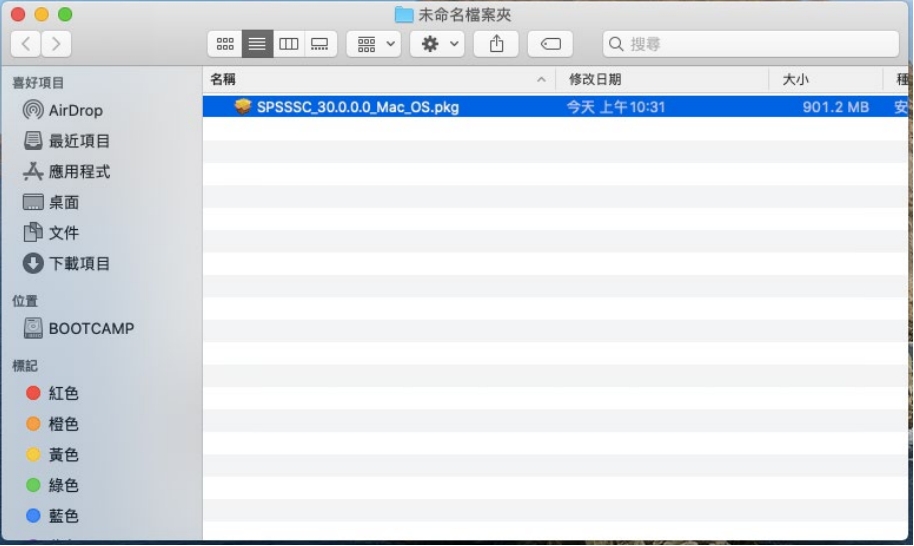
Task: Click the file size 901.2 MB
Action: tap(835, 107)
